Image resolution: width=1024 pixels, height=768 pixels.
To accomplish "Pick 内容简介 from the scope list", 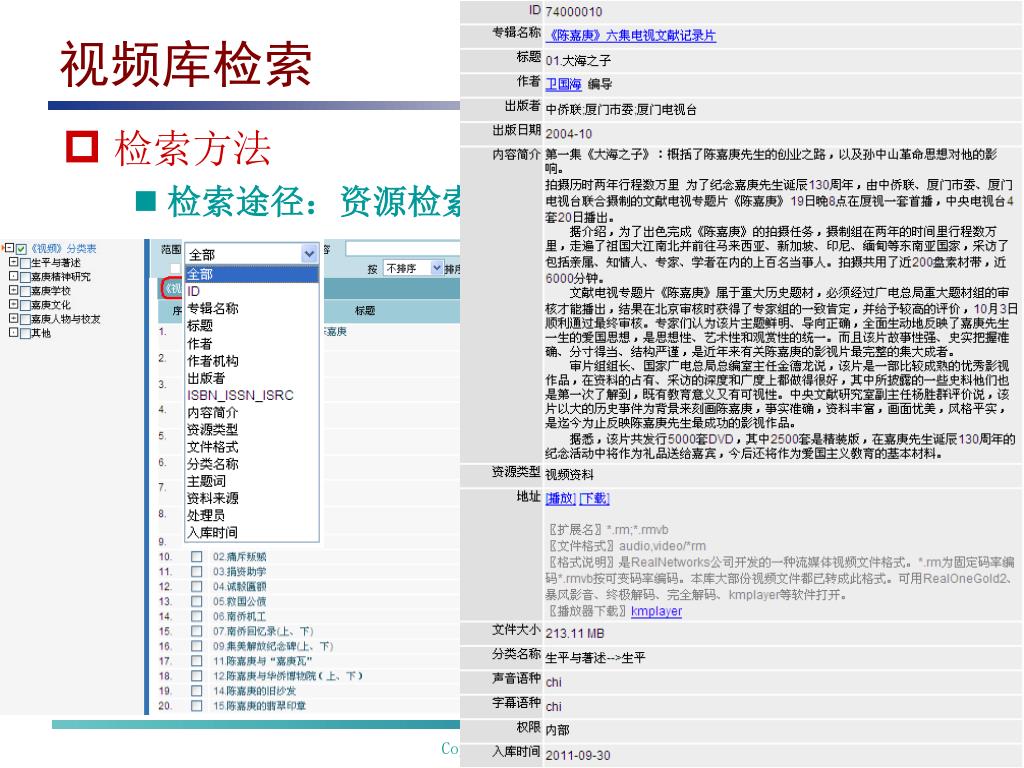I will [x=252, y=412].
